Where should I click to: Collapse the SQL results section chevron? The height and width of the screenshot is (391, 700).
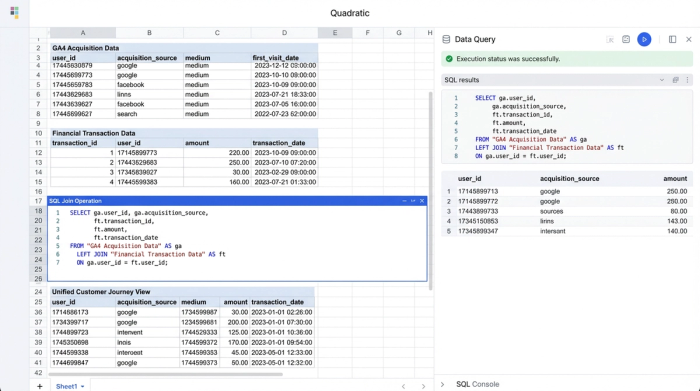click(662, 80)
